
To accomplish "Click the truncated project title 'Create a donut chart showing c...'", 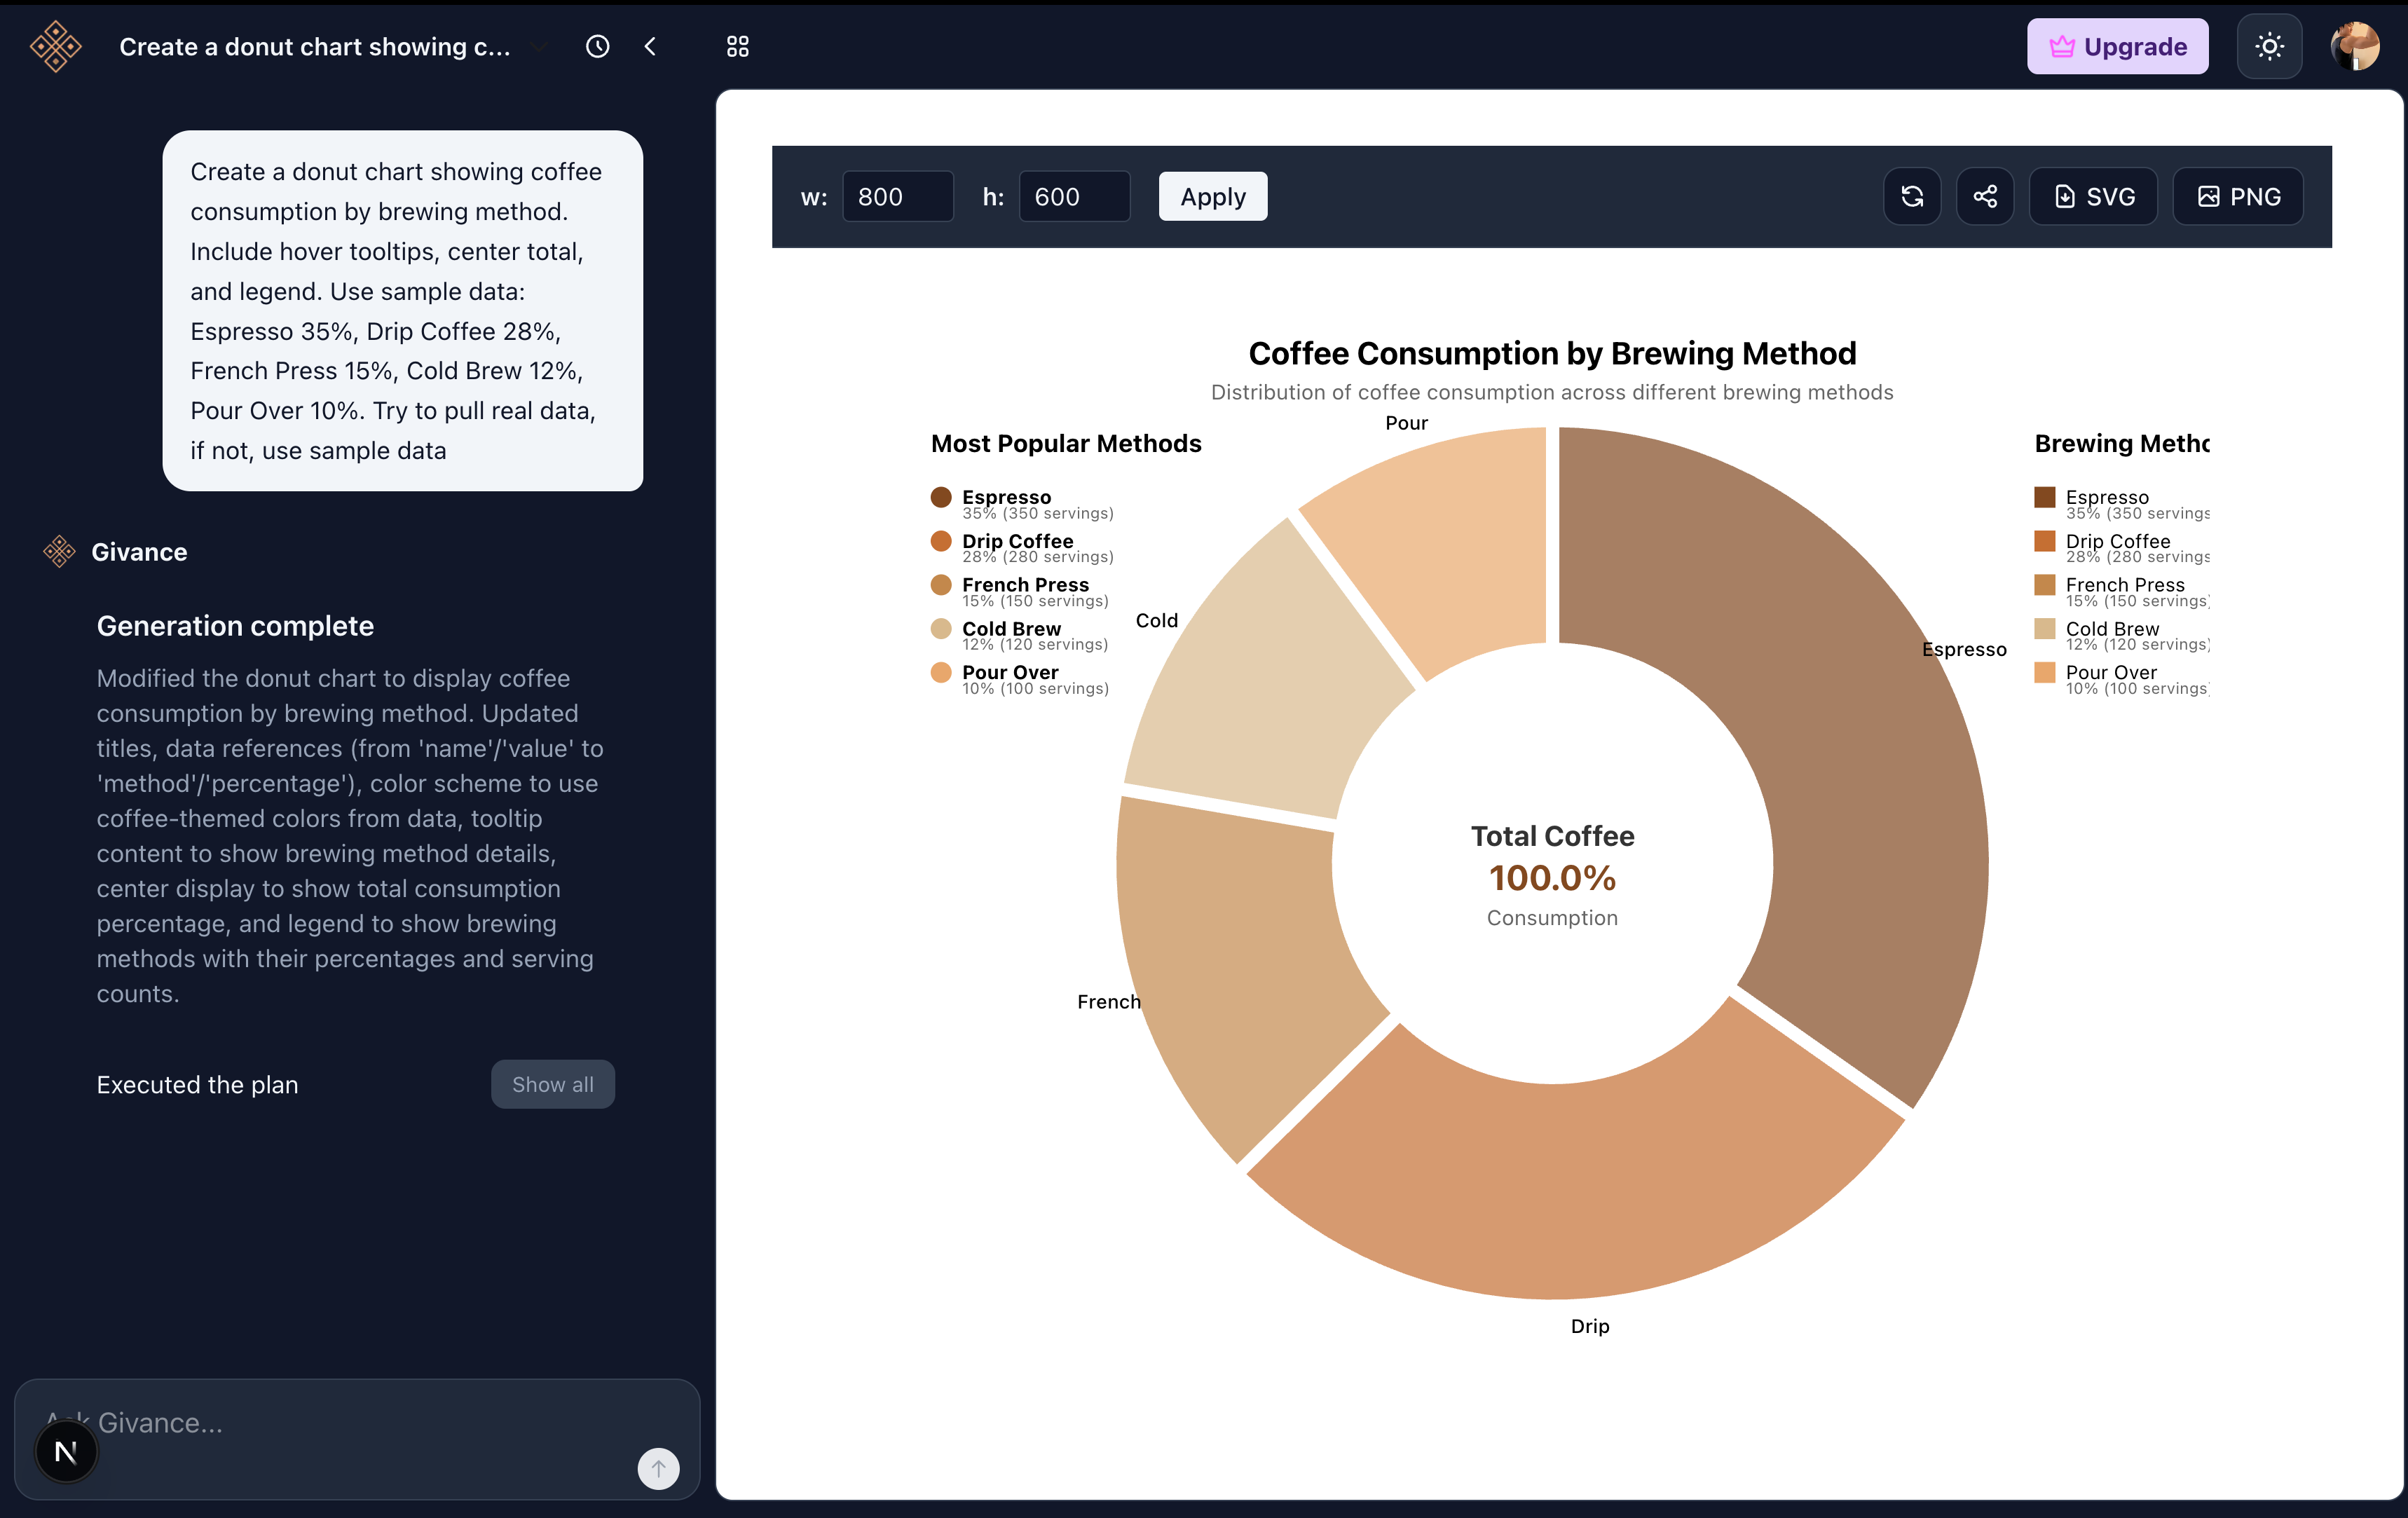I will pos(315,47).
